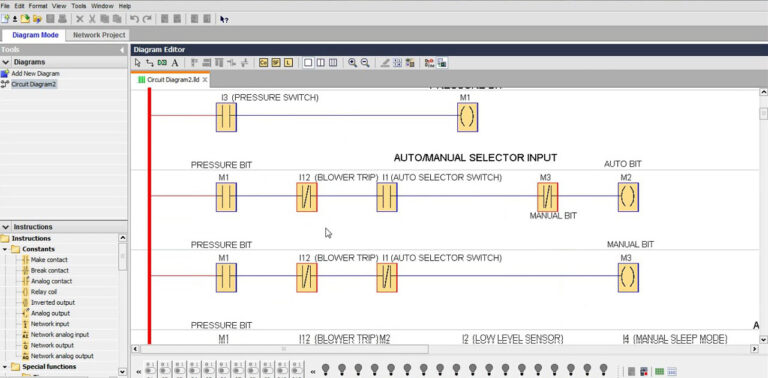Select the Connect wiring tool

(150, 63)
